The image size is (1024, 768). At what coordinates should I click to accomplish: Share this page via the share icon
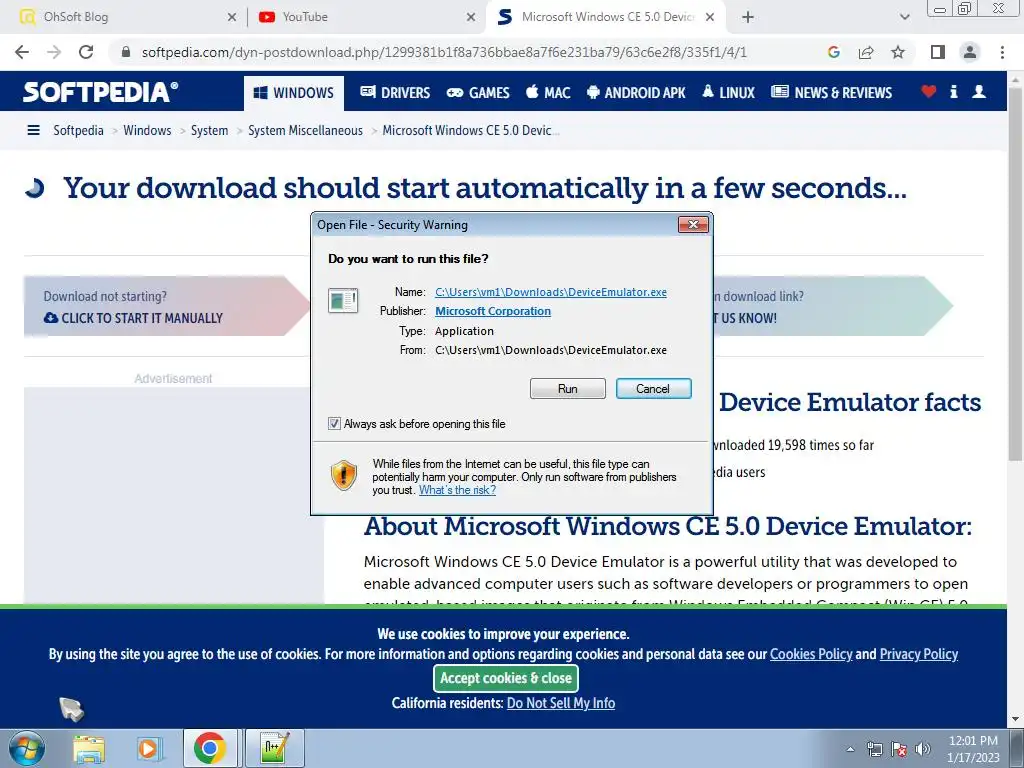866,52
